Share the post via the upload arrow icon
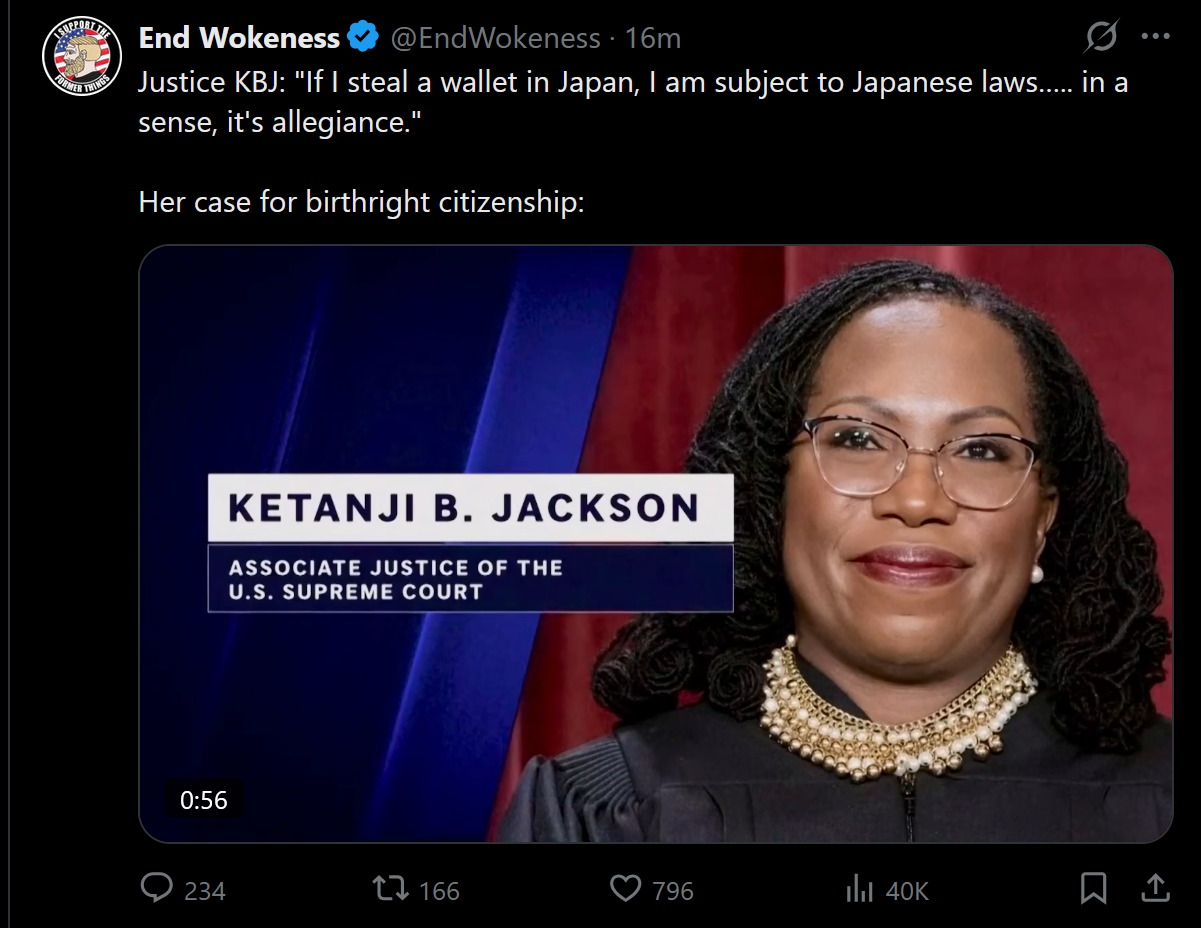The height and width of the screenshot is (928, 1201). [1154, 888]
